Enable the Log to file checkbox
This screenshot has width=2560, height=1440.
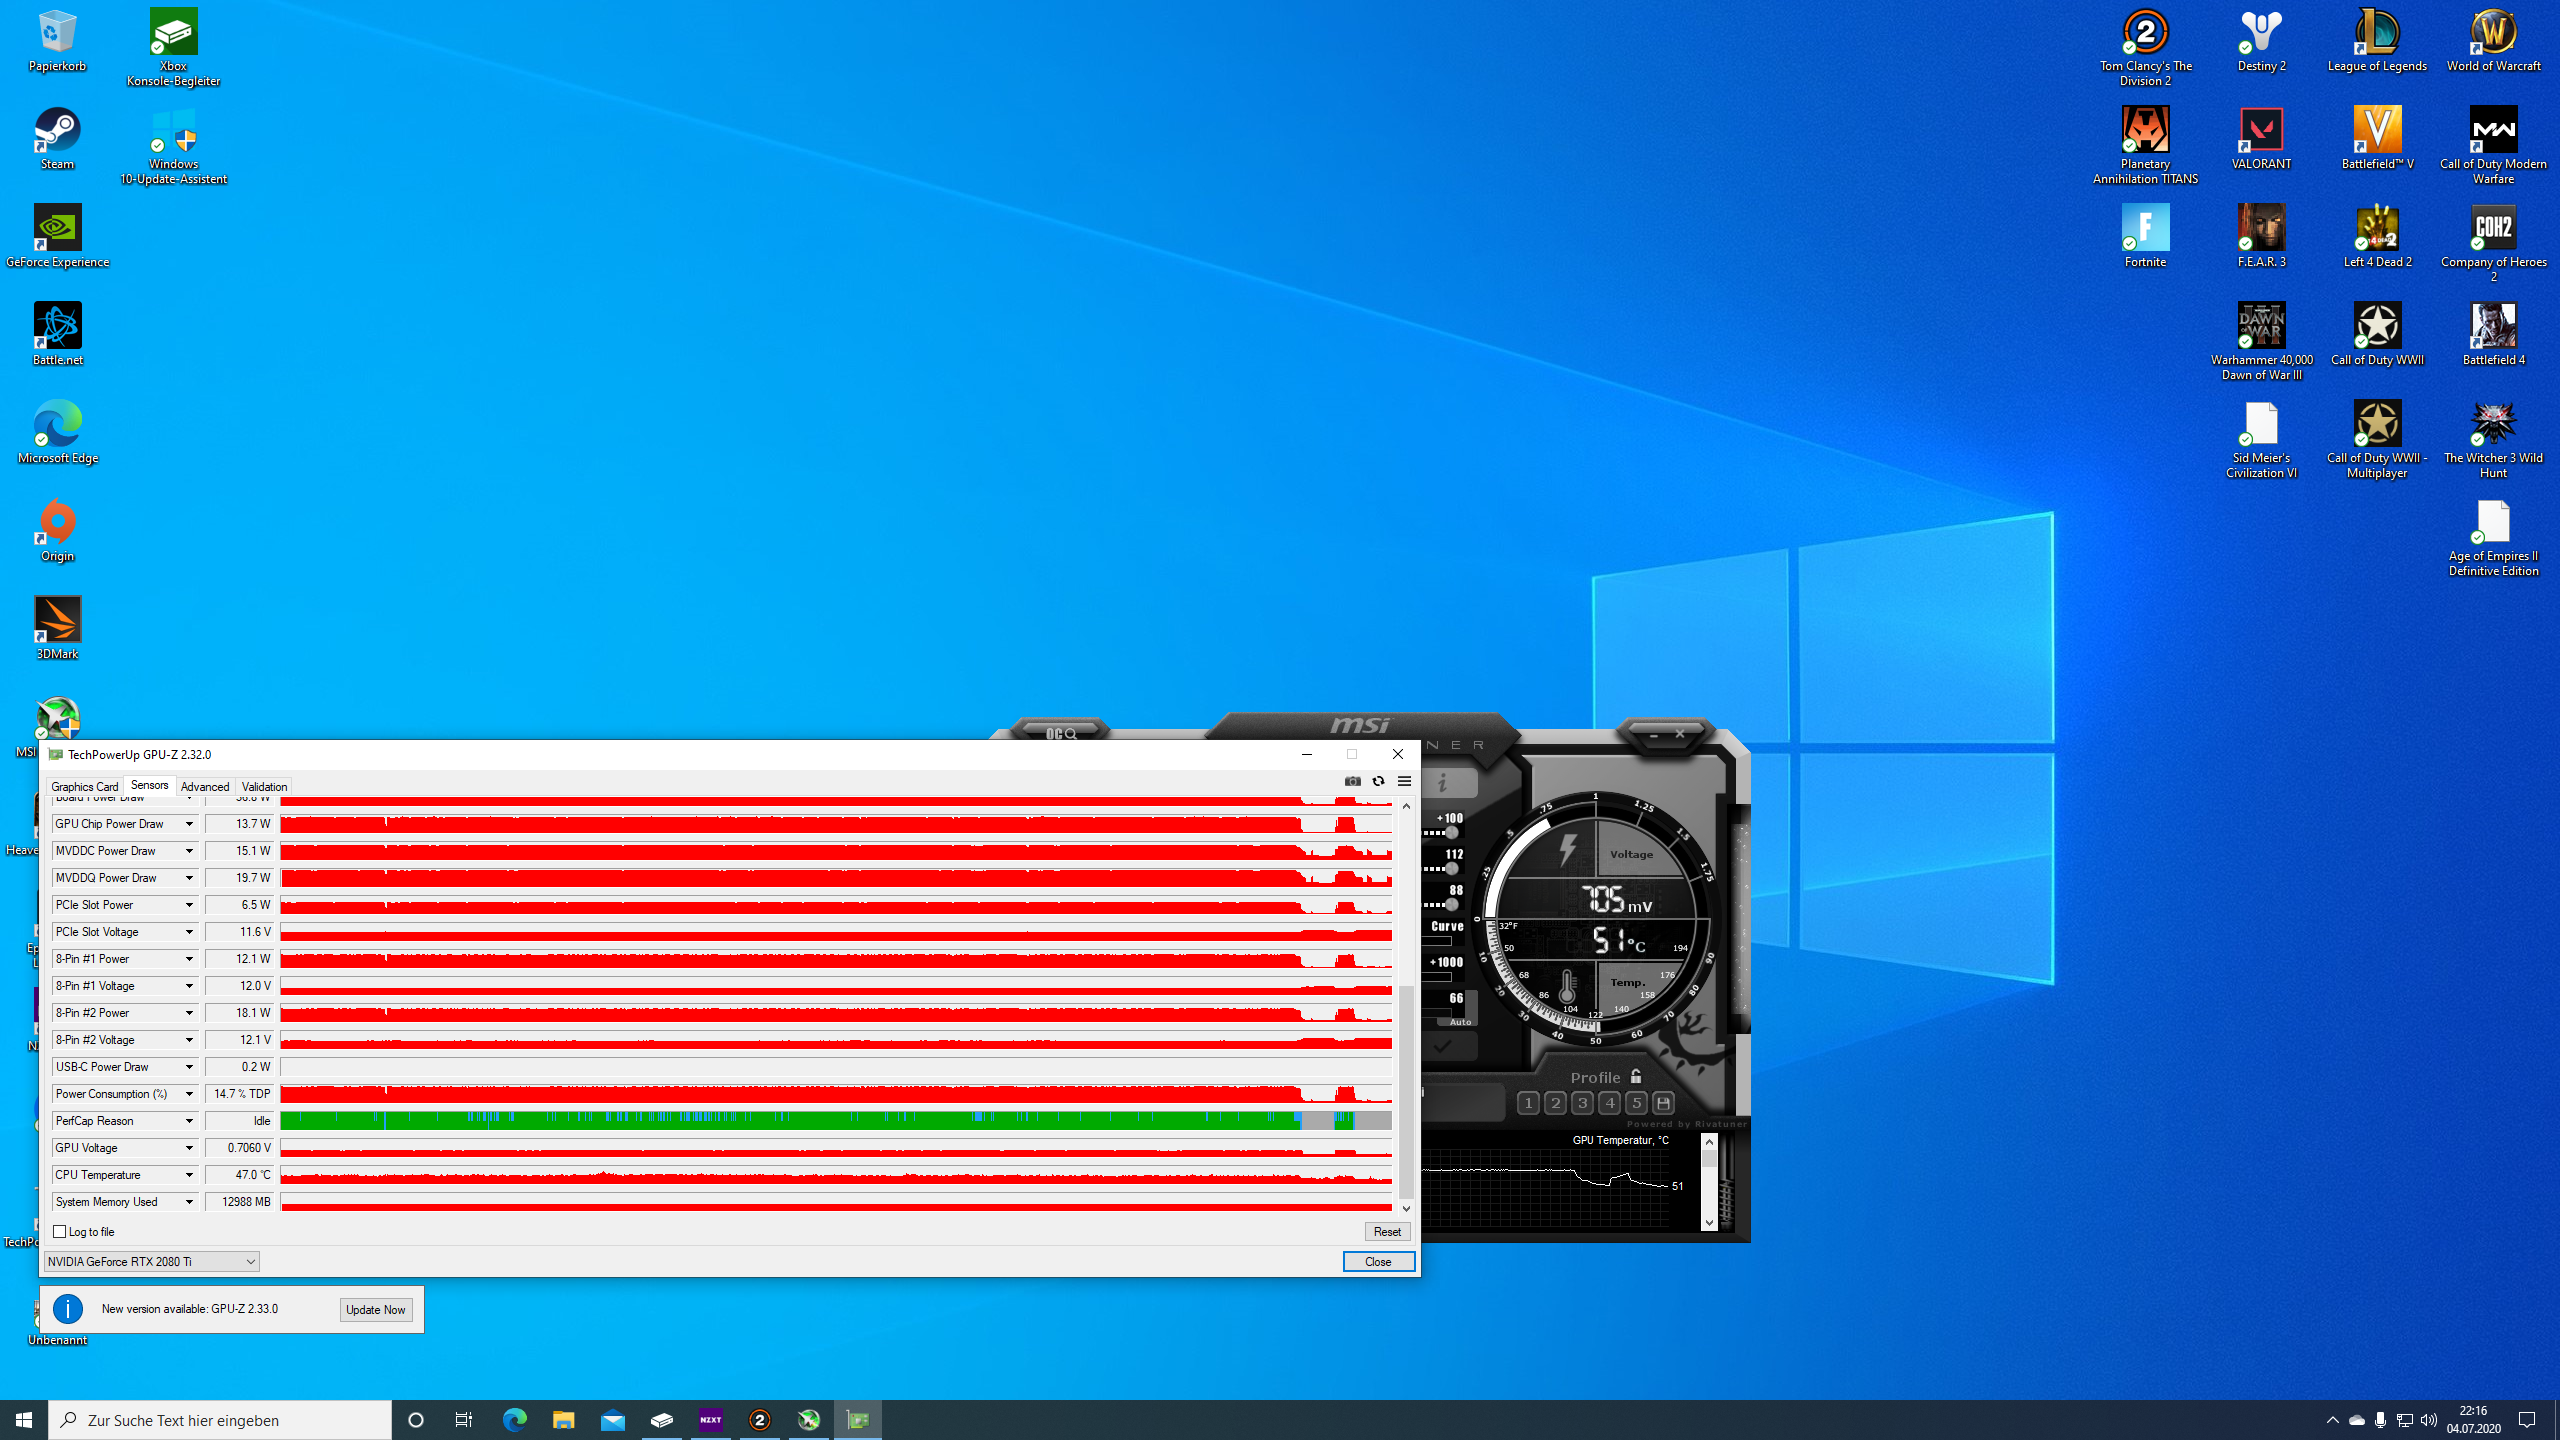click(x=60, y=1232)
